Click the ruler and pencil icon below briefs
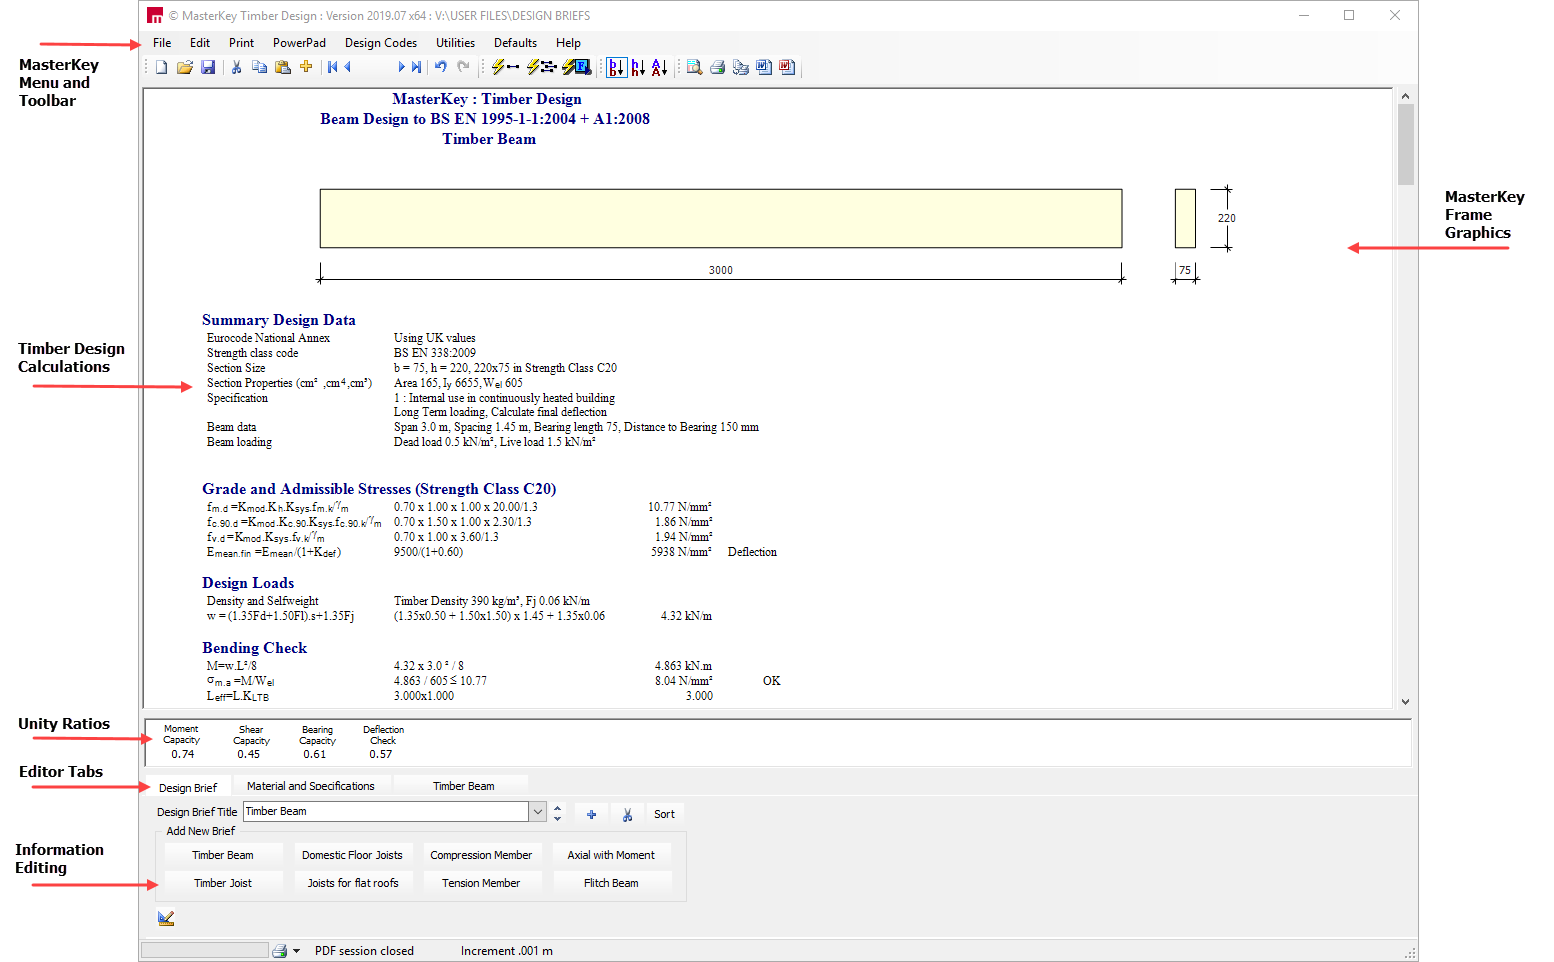 pos(166,918)
